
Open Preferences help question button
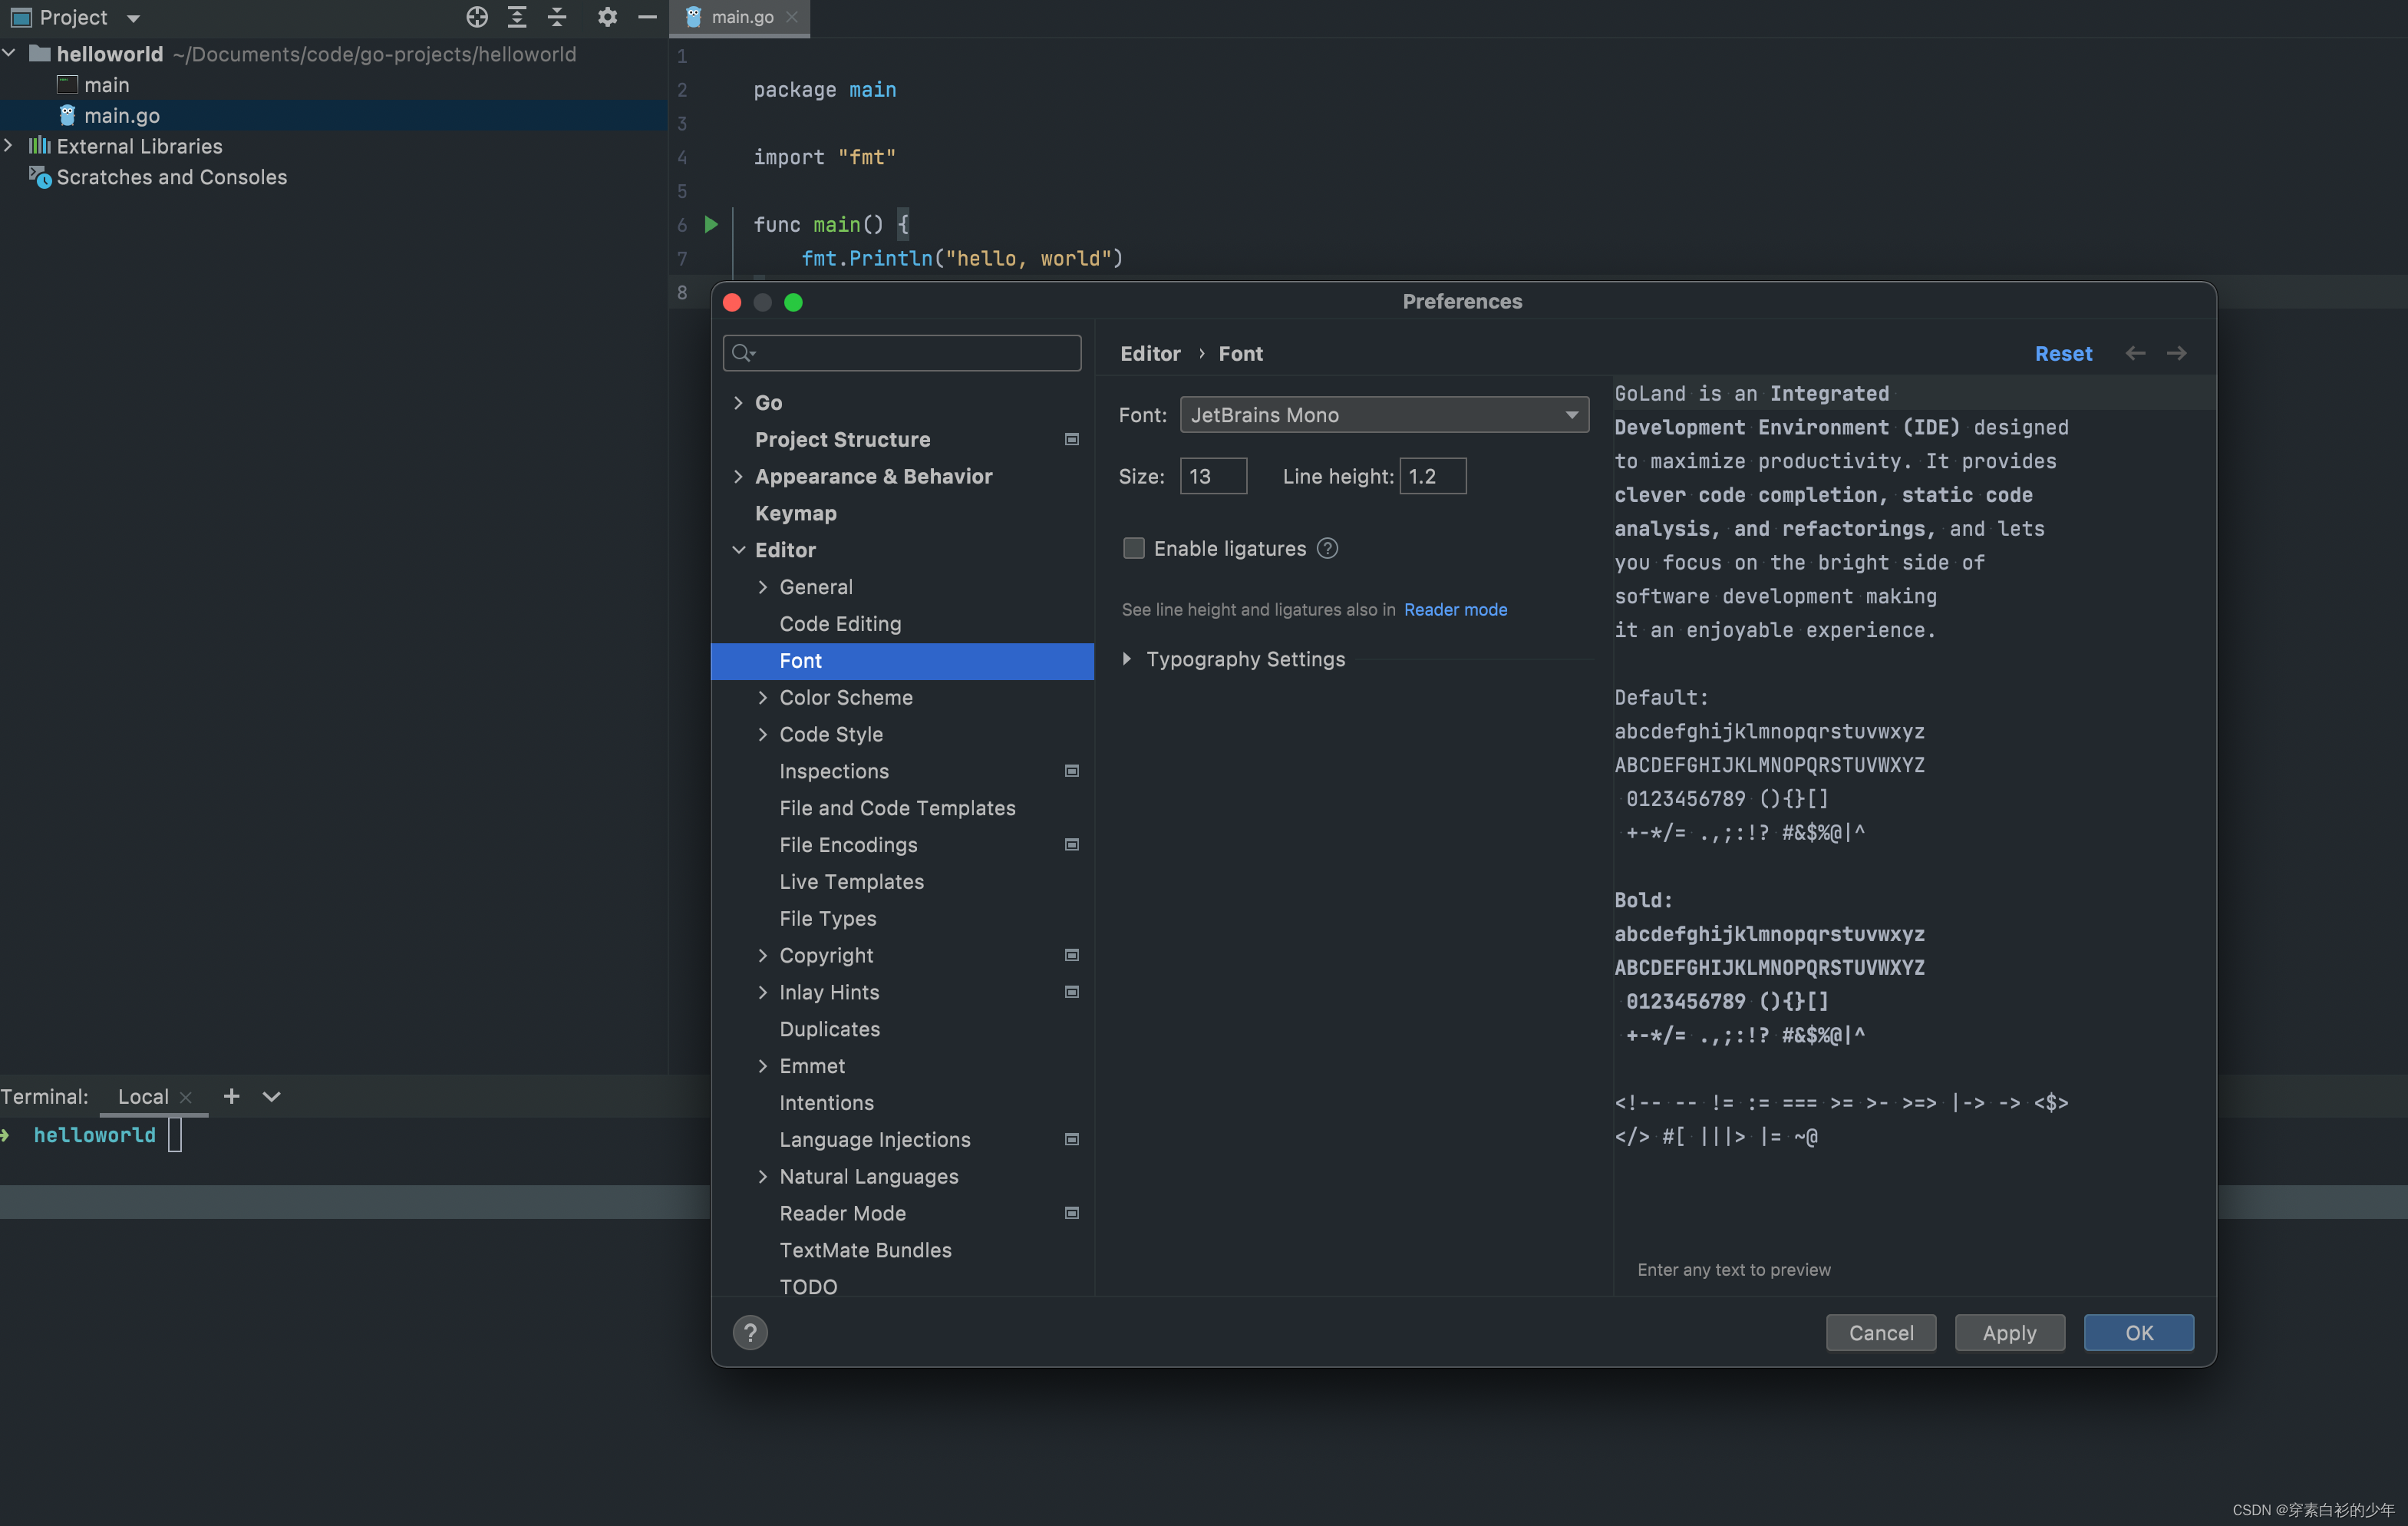[x=750, y=1332]
